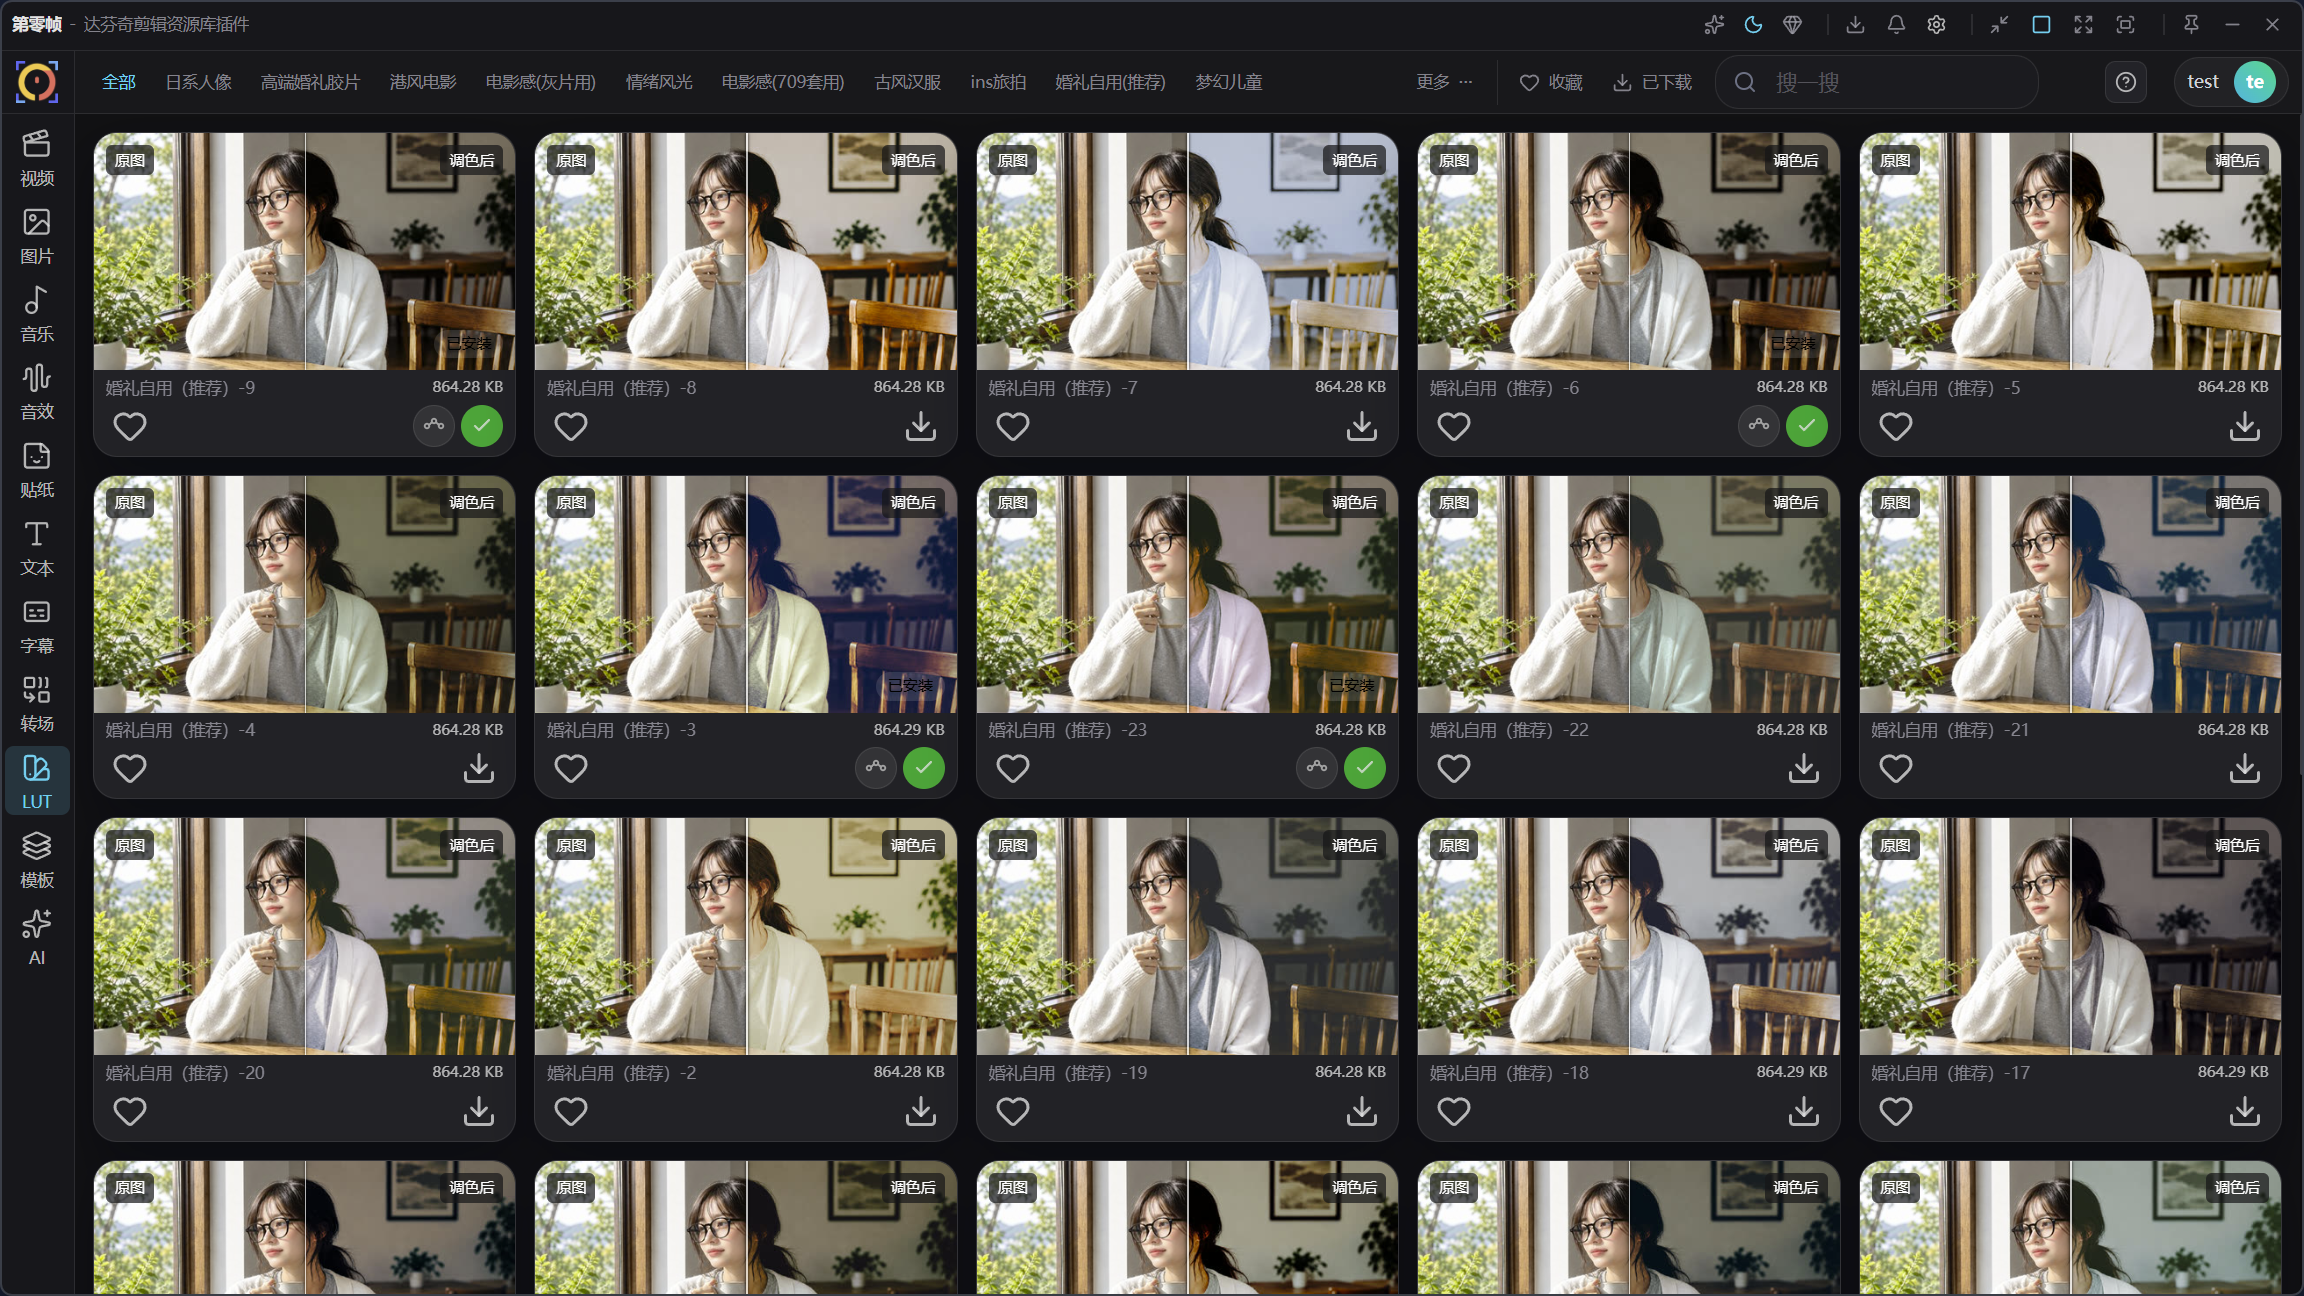Open the 模板 templates sidebar icon
Viewport: 2304px width, 1296px height.
37,860
